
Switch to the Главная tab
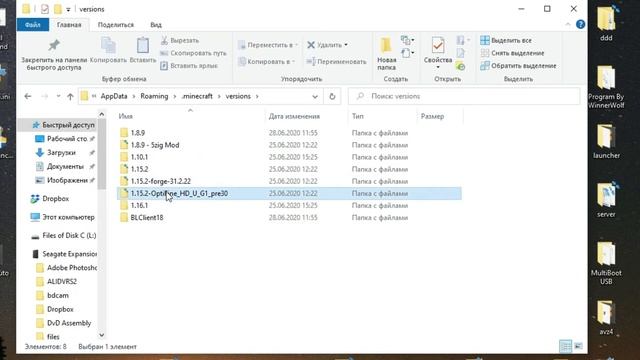[69, 24]
